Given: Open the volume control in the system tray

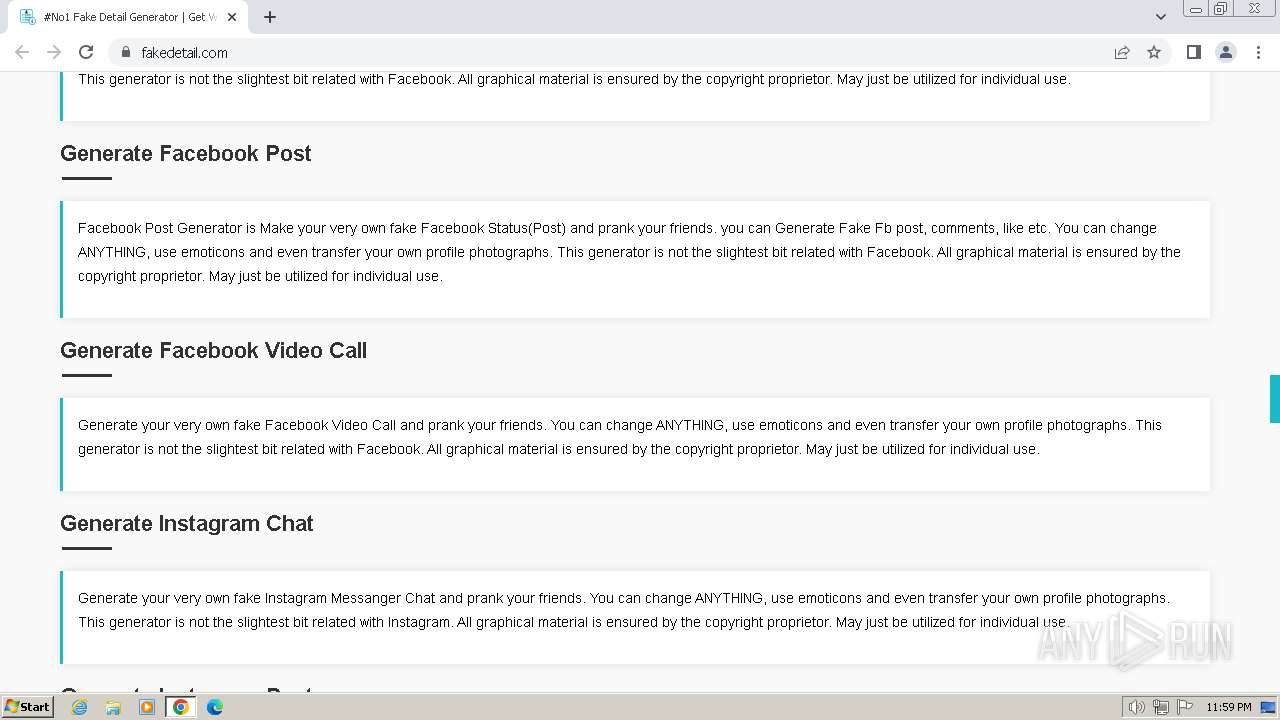Looking at the screenshot, I should click(1136, 707).
